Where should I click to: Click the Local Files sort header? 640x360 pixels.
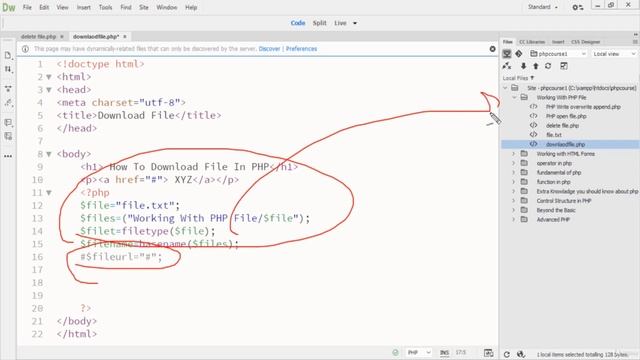518,78
